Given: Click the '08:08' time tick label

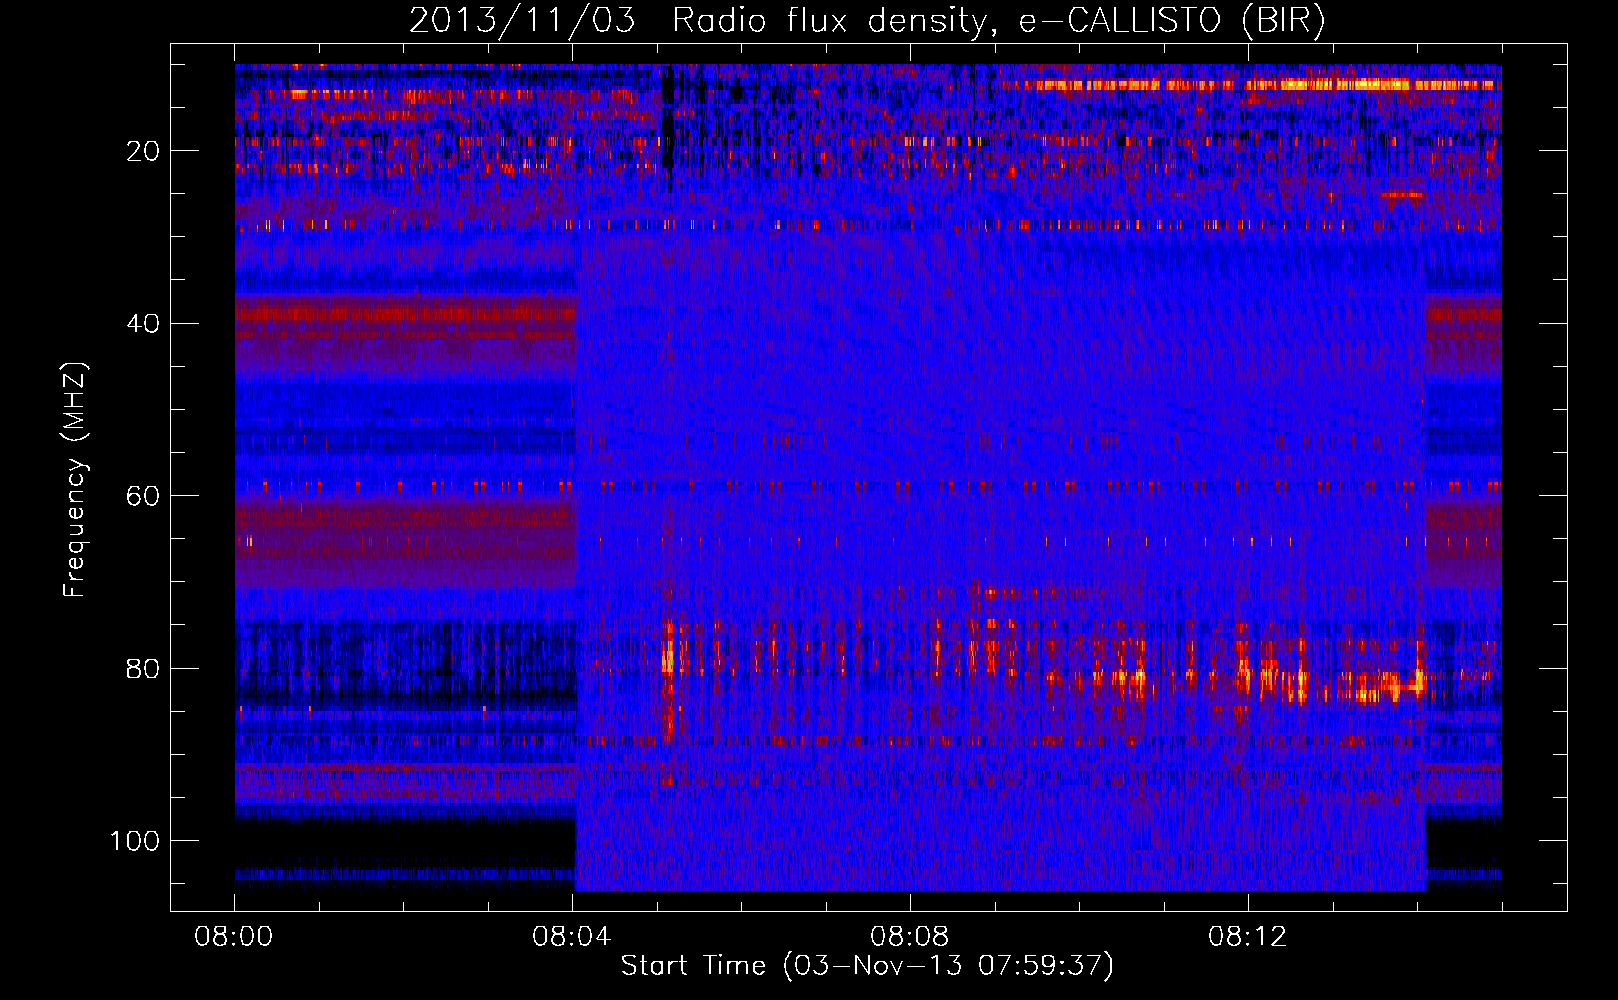Looking at the screenshot, I should 910,937.
